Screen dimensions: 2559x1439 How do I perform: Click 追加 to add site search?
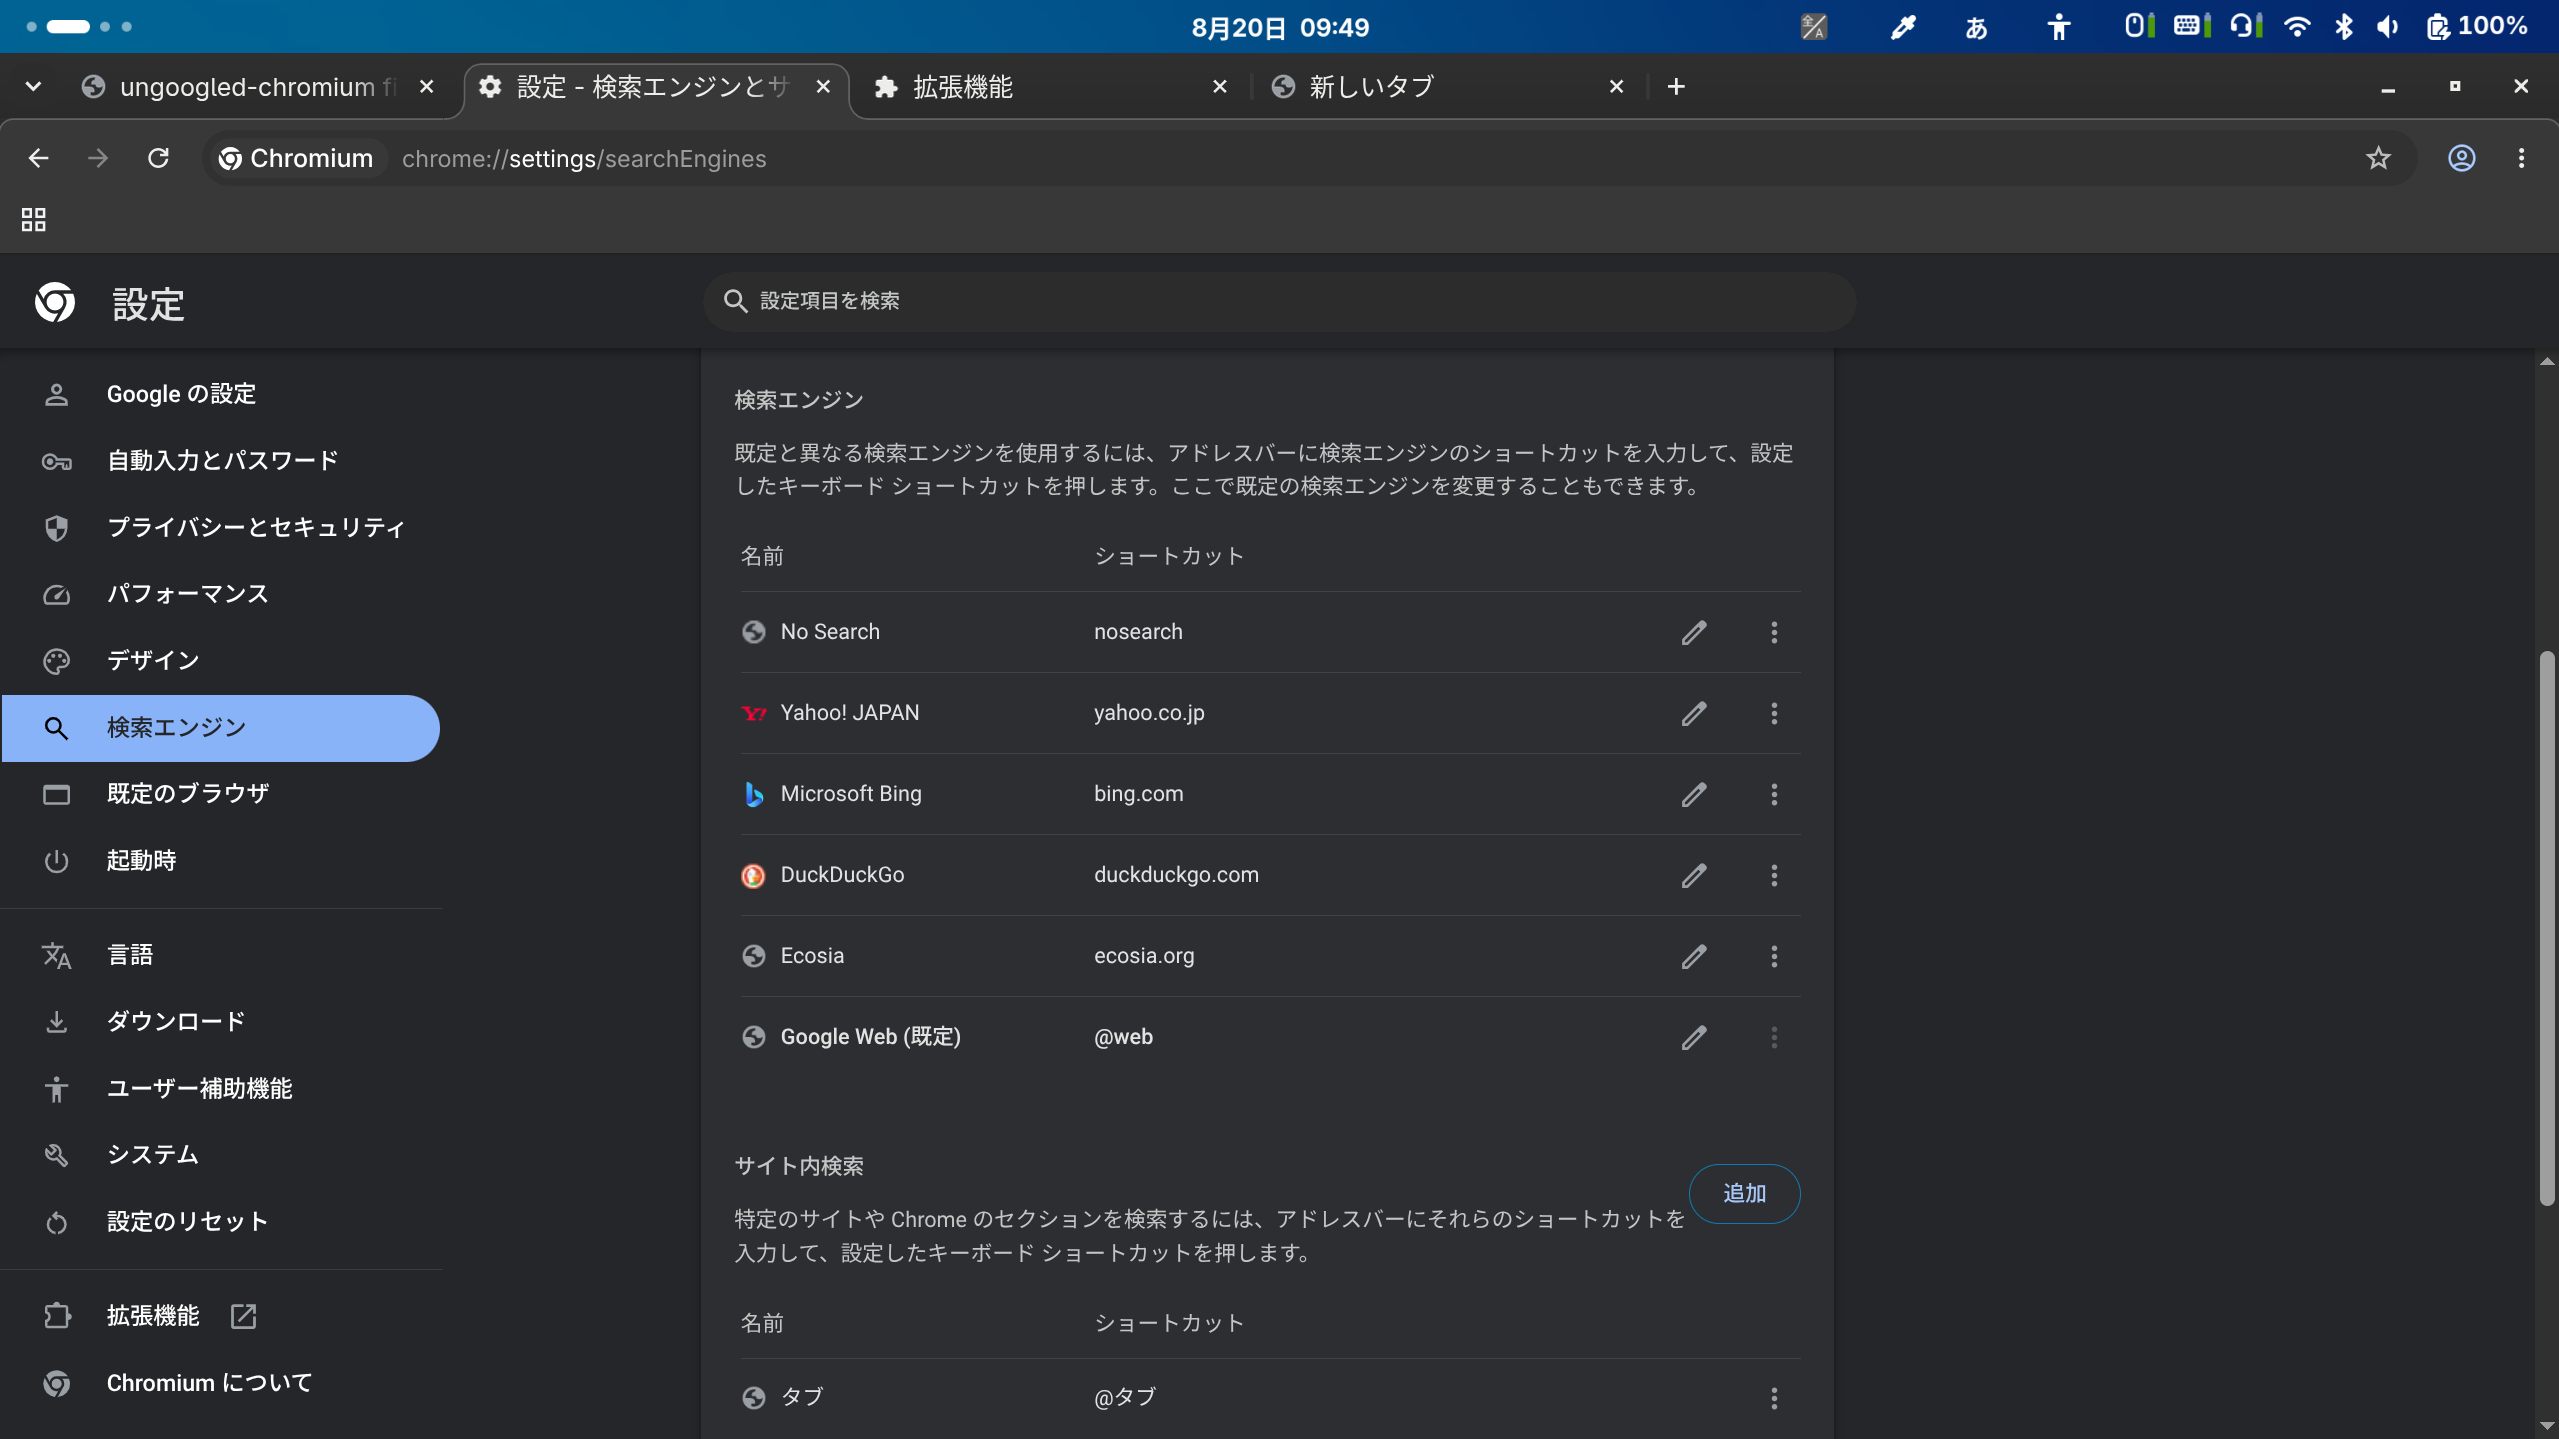coord(1744,1193)
